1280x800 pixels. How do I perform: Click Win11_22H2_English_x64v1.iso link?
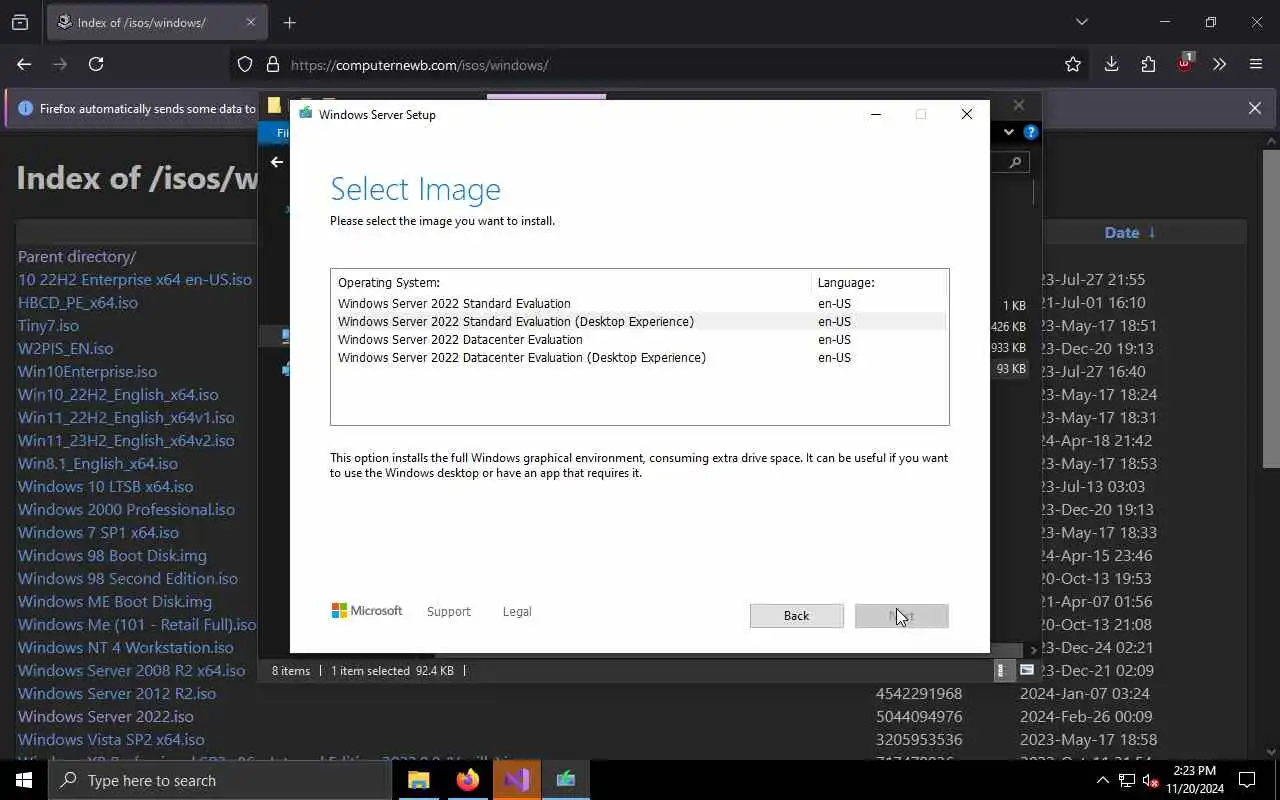coord(126,417)
